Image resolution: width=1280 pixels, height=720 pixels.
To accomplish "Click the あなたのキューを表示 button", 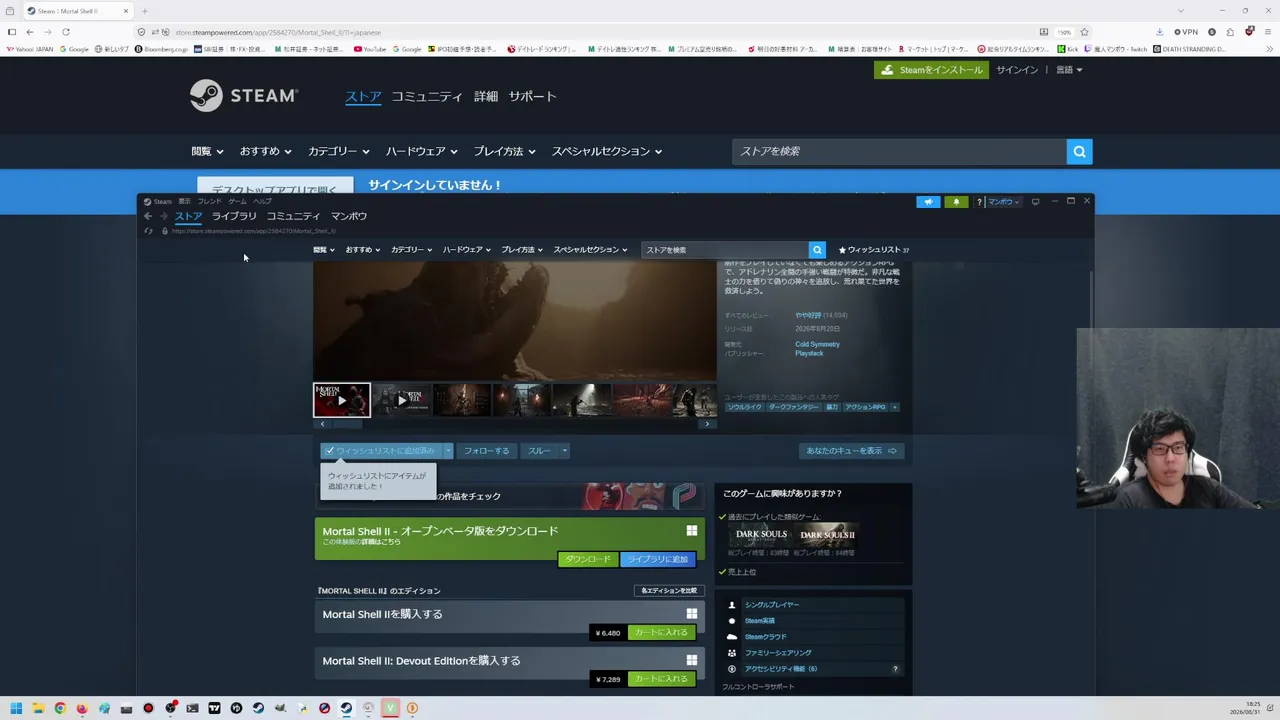I will (x=851, y=451).
